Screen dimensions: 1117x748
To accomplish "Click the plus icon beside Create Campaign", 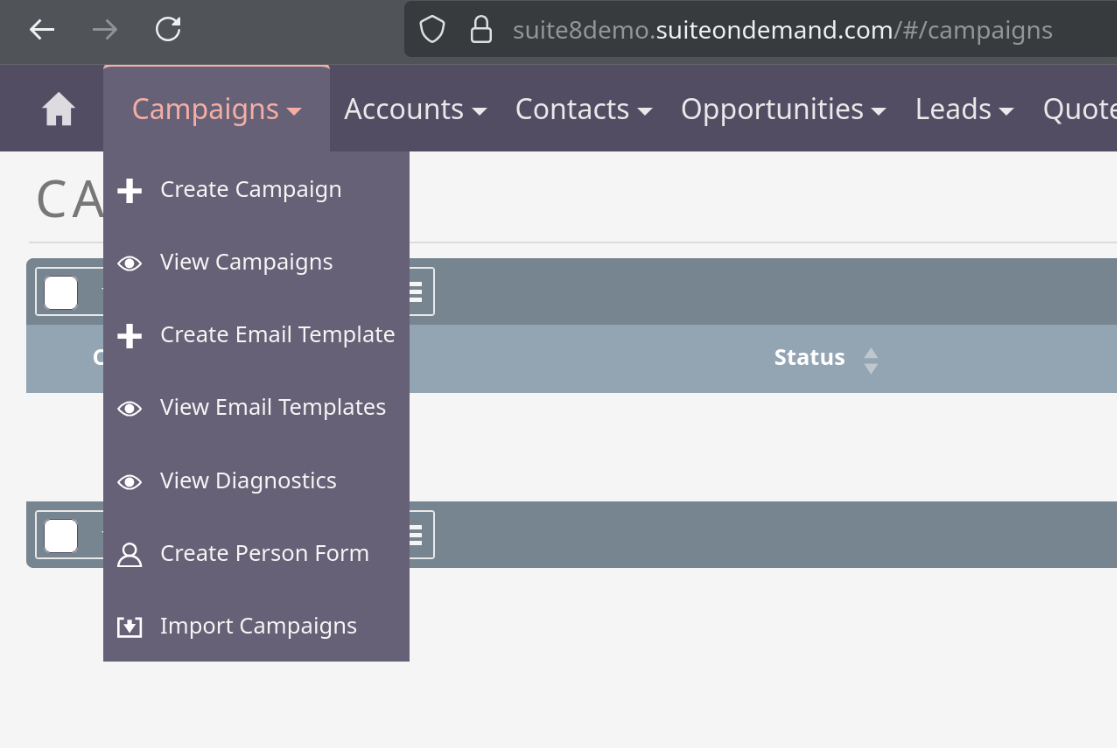I will (x=130, y=190).
